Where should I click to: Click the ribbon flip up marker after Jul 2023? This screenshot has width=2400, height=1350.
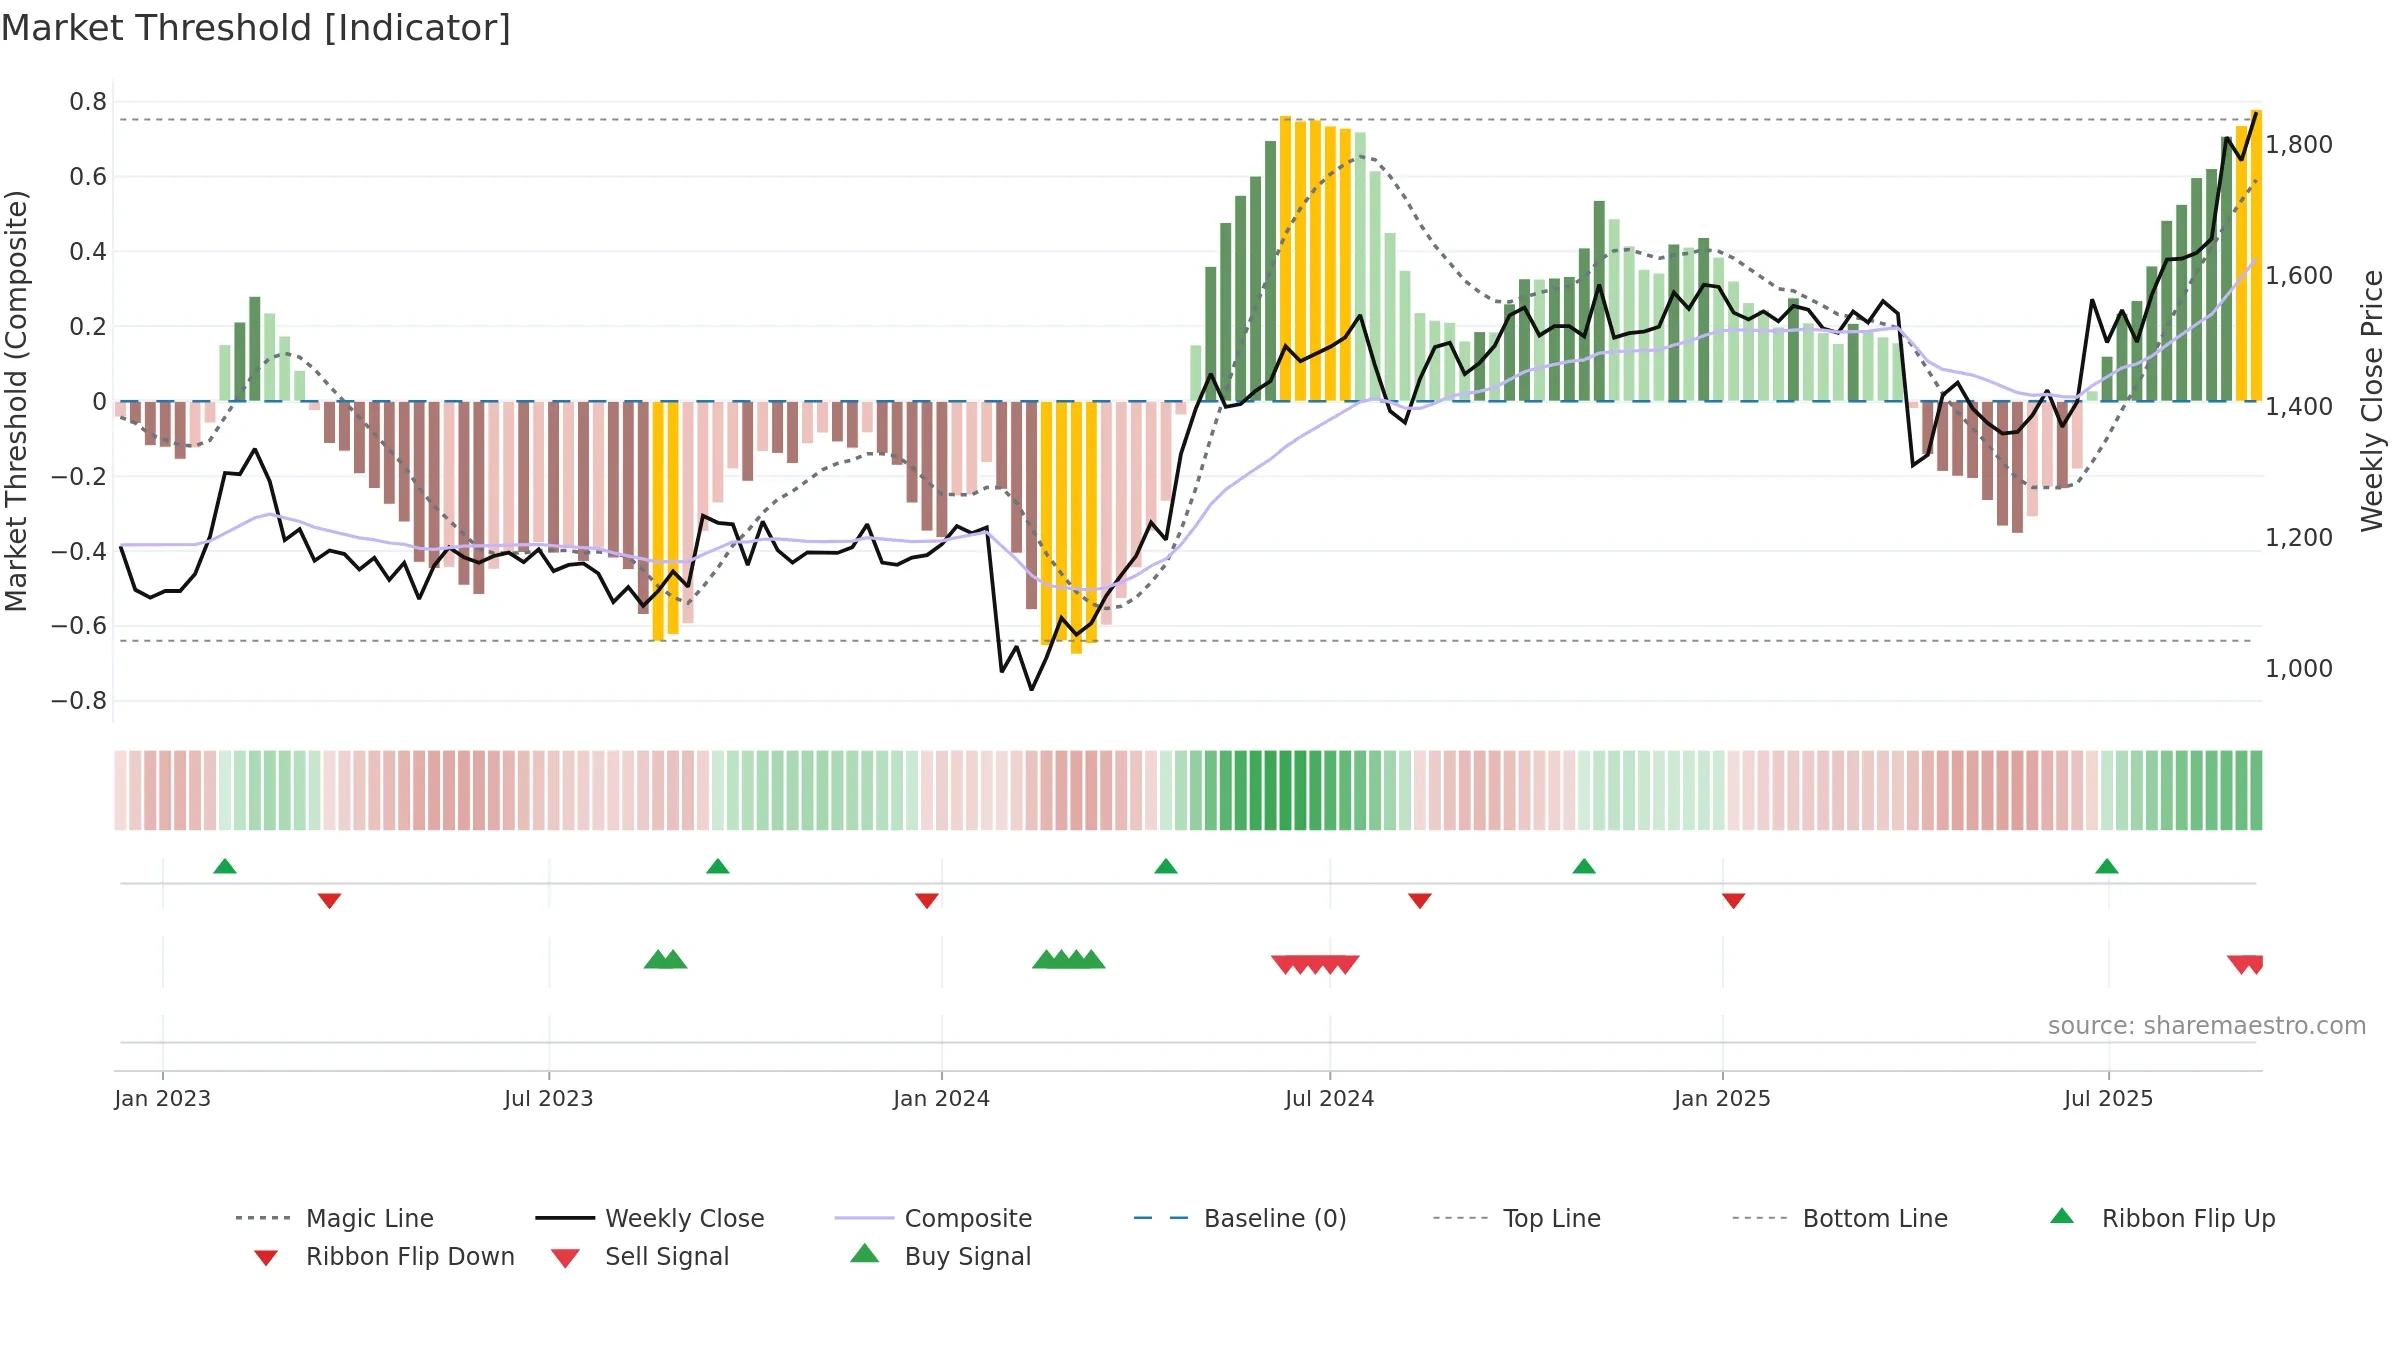718,866
